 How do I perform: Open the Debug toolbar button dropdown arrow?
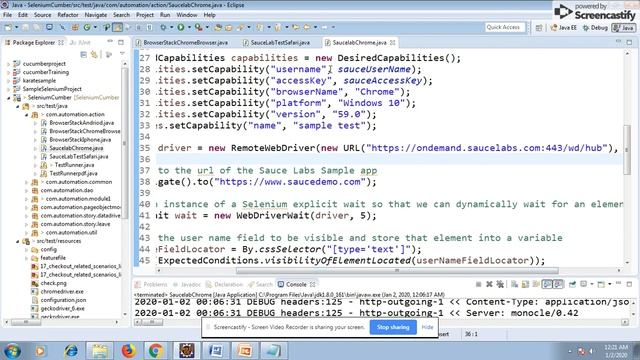coord(171,27)
